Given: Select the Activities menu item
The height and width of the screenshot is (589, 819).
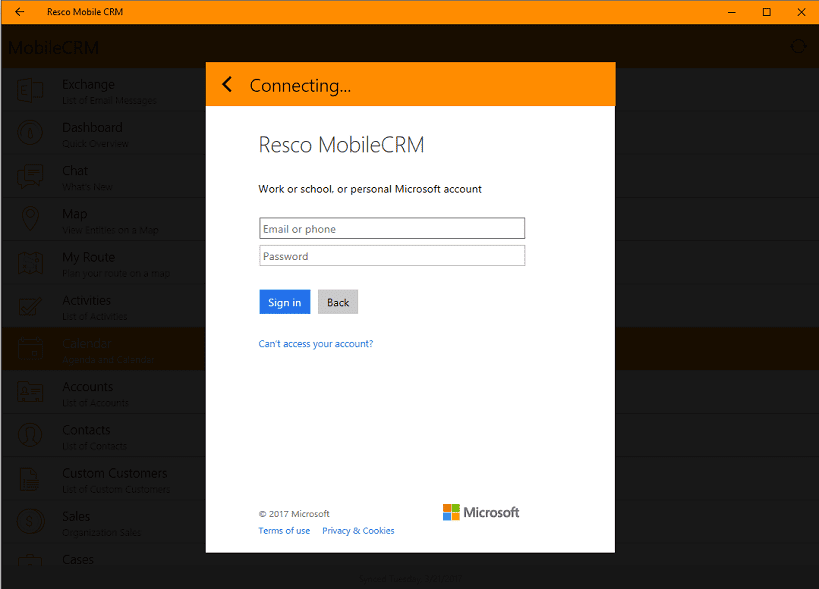Looking at the screenshot, I should (x=104, y=306).
